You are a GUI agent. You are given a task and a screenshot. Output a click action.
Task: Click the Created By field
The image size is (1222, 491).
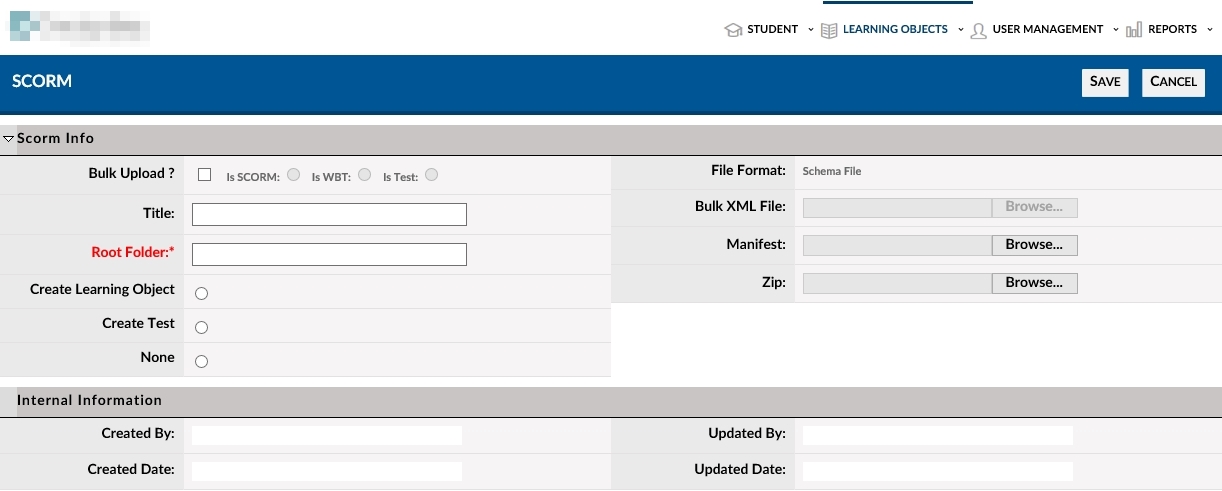[327, 435]
